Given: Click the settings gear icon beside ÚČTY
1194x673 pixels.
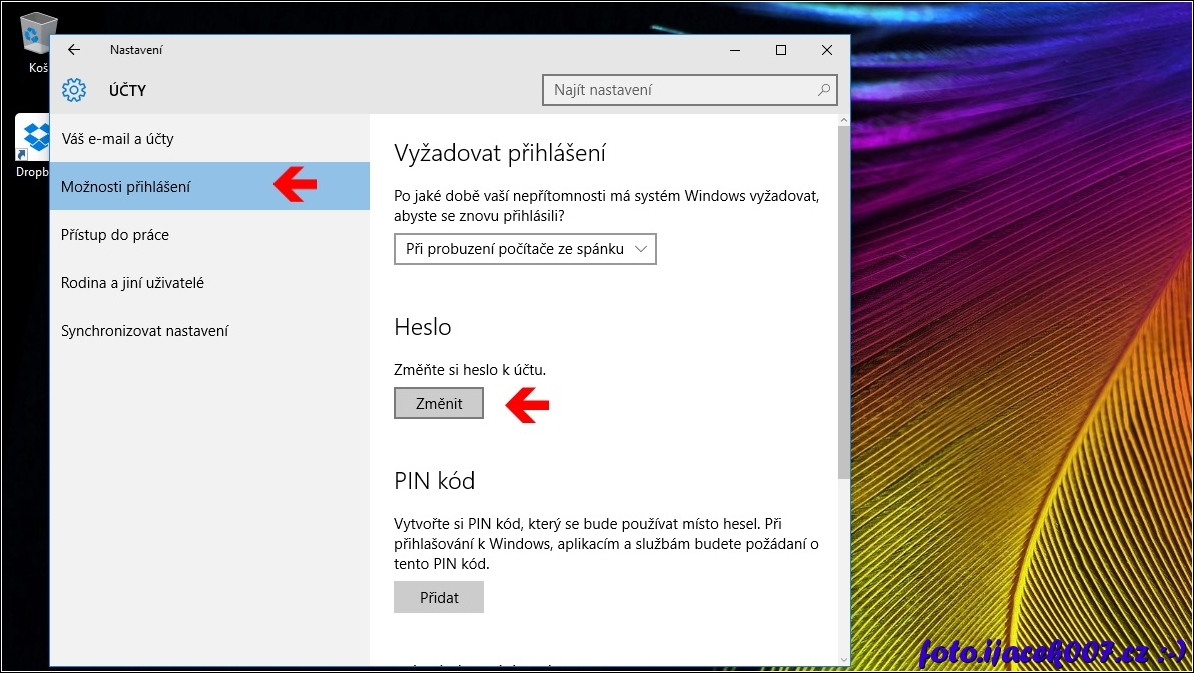Looking at the screenshot, I should [x=74, y=90].
